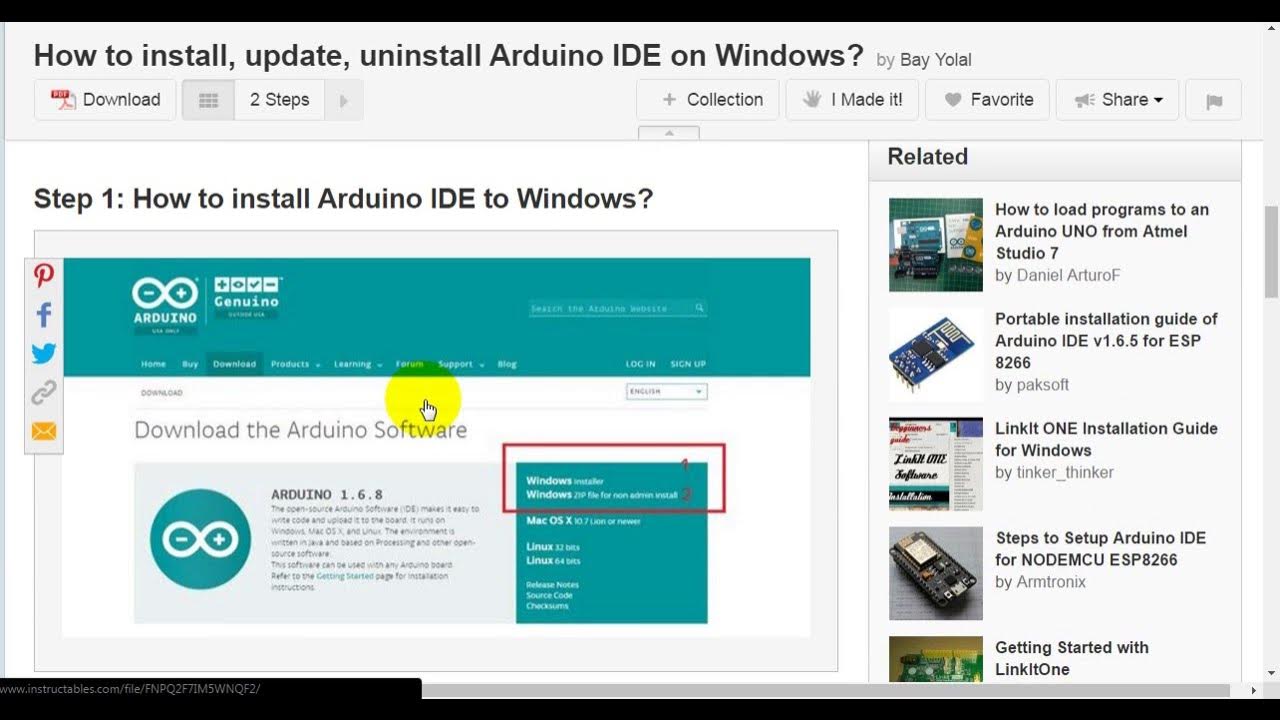
Task: Click the I Made it! button
Action: pyautogui.click(x=851, y=100)
